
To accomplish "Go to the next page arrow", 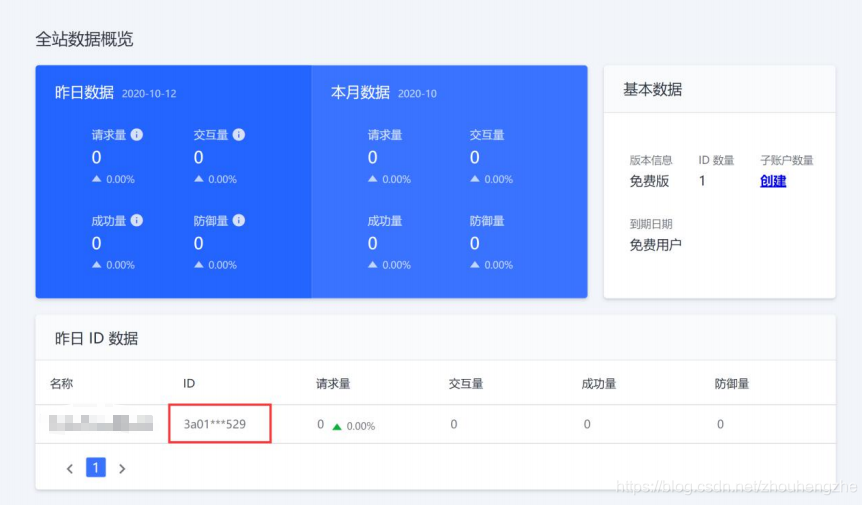I will point(122,468).
